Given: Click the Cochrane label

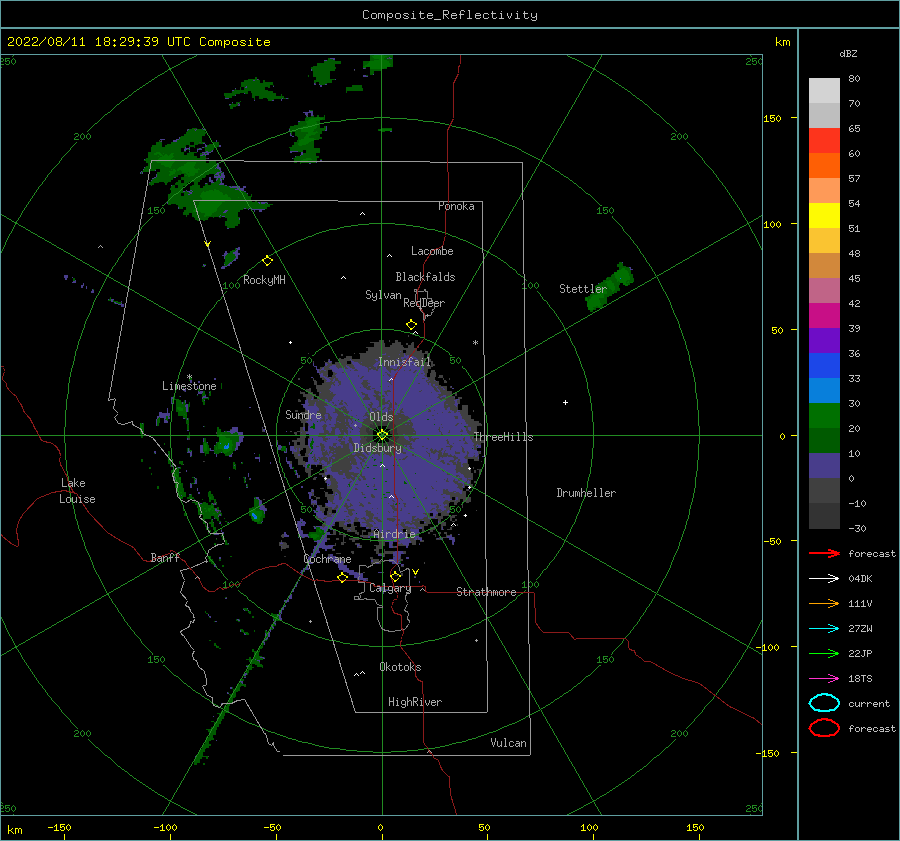Looking at the screenshot, I should click(327, 559).
